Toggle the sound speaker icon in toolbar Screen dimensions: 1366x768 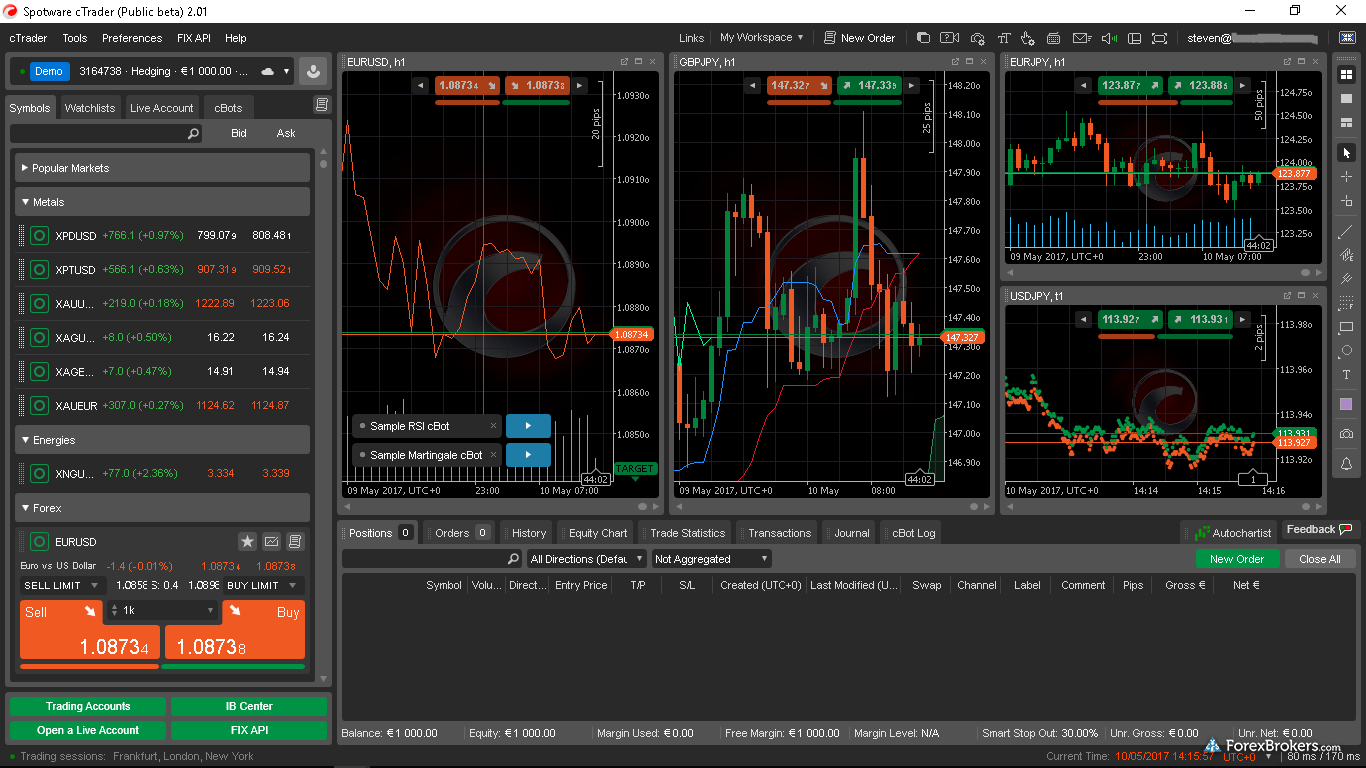[1108, 38]
